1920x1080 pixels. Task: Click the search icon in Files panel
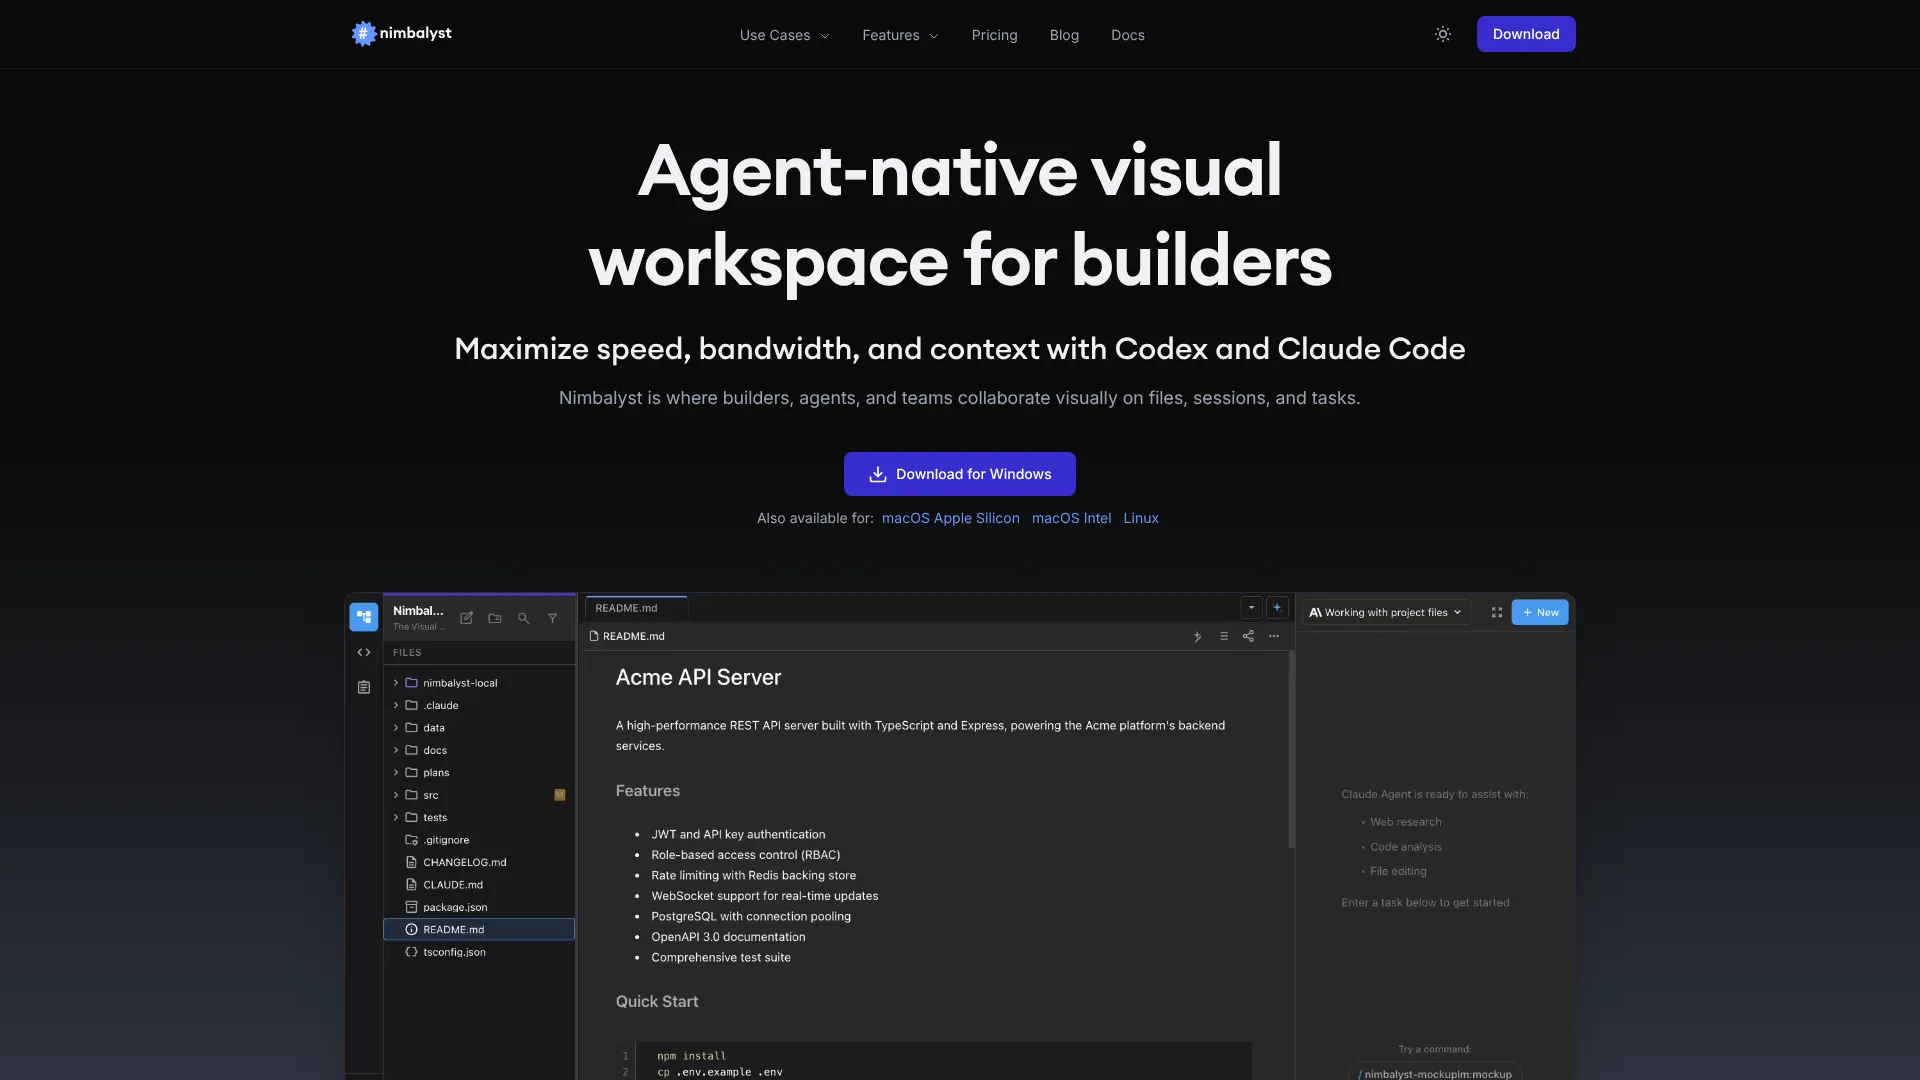point(523,618)
